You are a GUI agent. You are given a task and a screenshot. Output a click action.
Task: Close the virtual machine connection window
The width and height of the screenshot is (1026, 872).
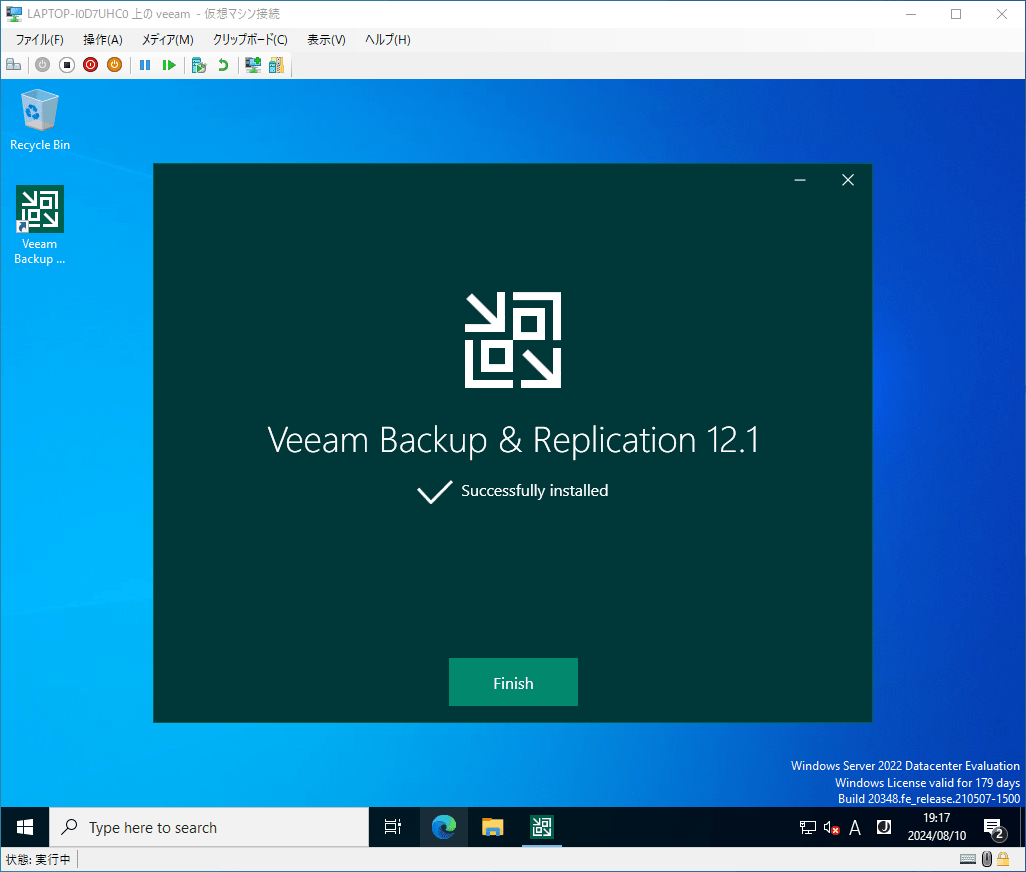pos(1002,14)
